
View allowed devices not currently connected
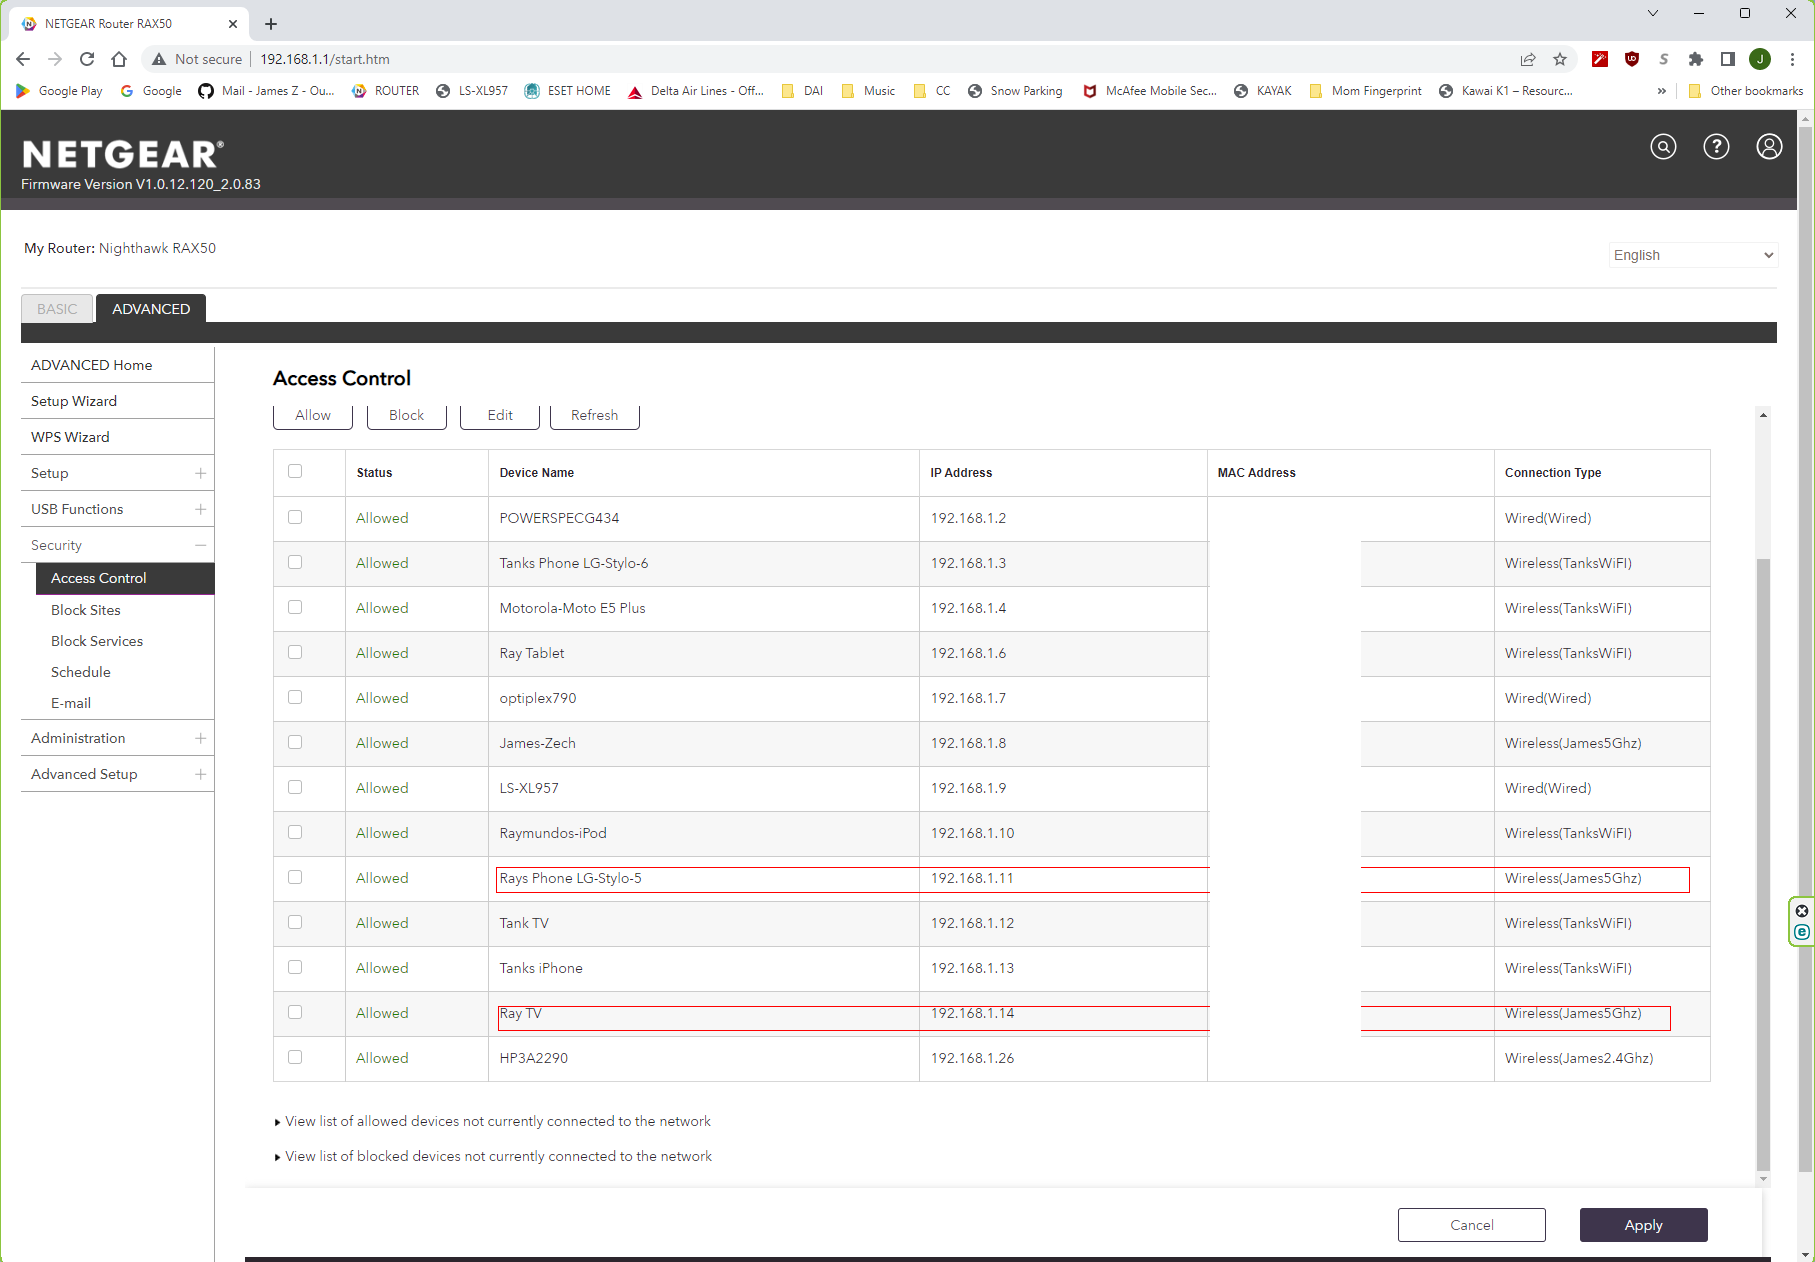tap(498, 1121)
